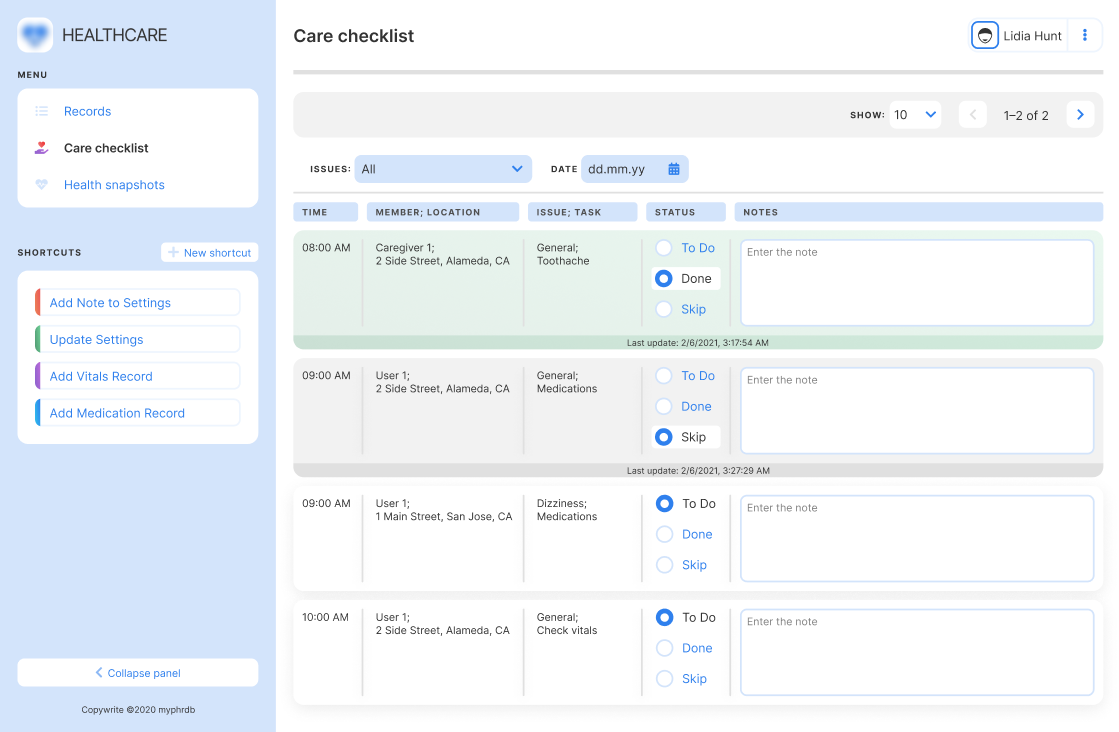Click the Records list icon in menu
Image resolution: width=1119 pixels, height=732 pixels.
pos(41,111)
